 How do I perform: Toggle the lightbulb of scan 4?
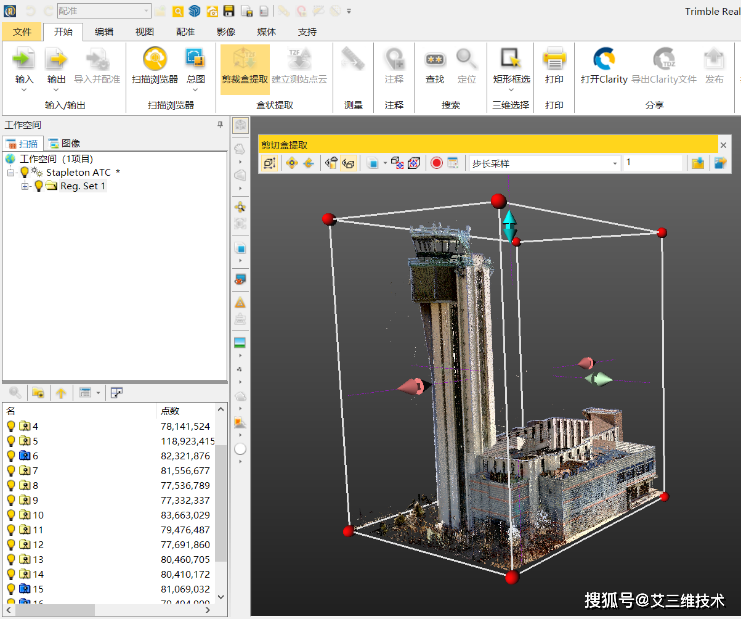pos(11,426)
